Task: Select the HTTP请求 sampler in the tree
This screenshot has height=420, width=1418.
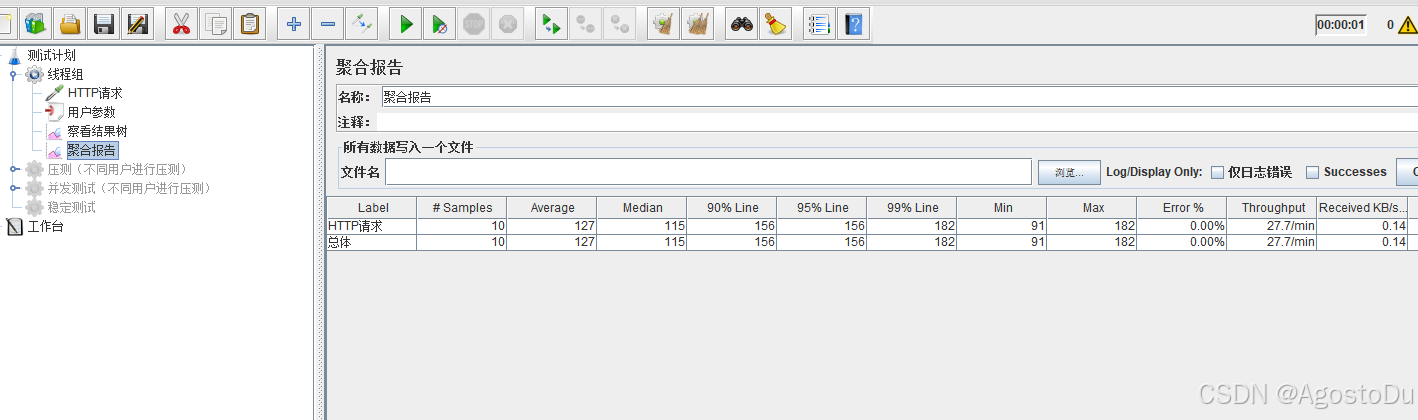Action: [95, 93]
